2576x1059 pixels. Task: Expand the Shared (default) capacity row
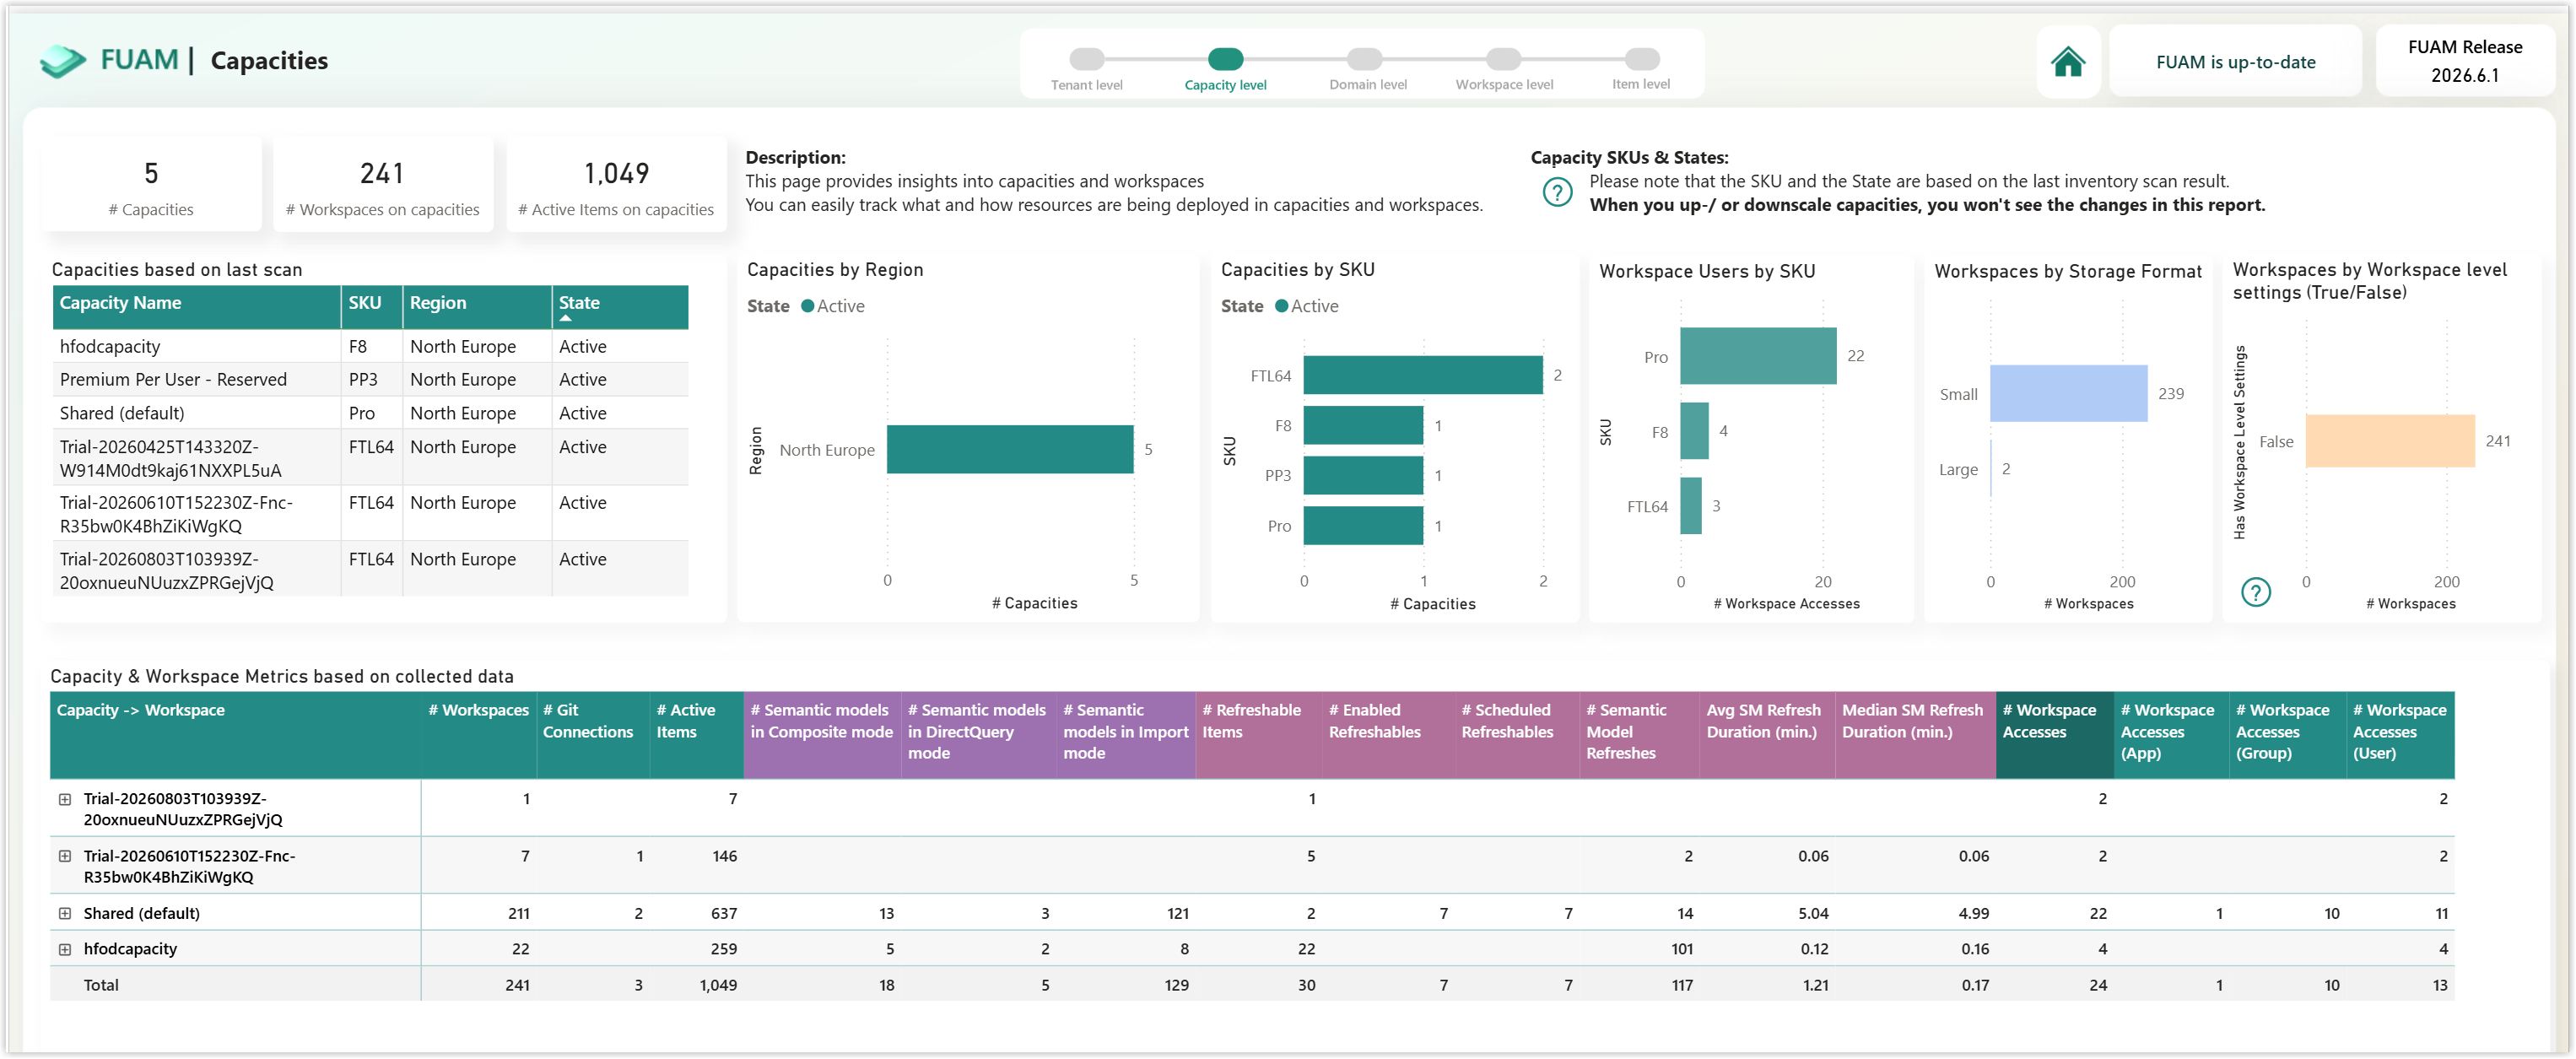tap(65, 913)
